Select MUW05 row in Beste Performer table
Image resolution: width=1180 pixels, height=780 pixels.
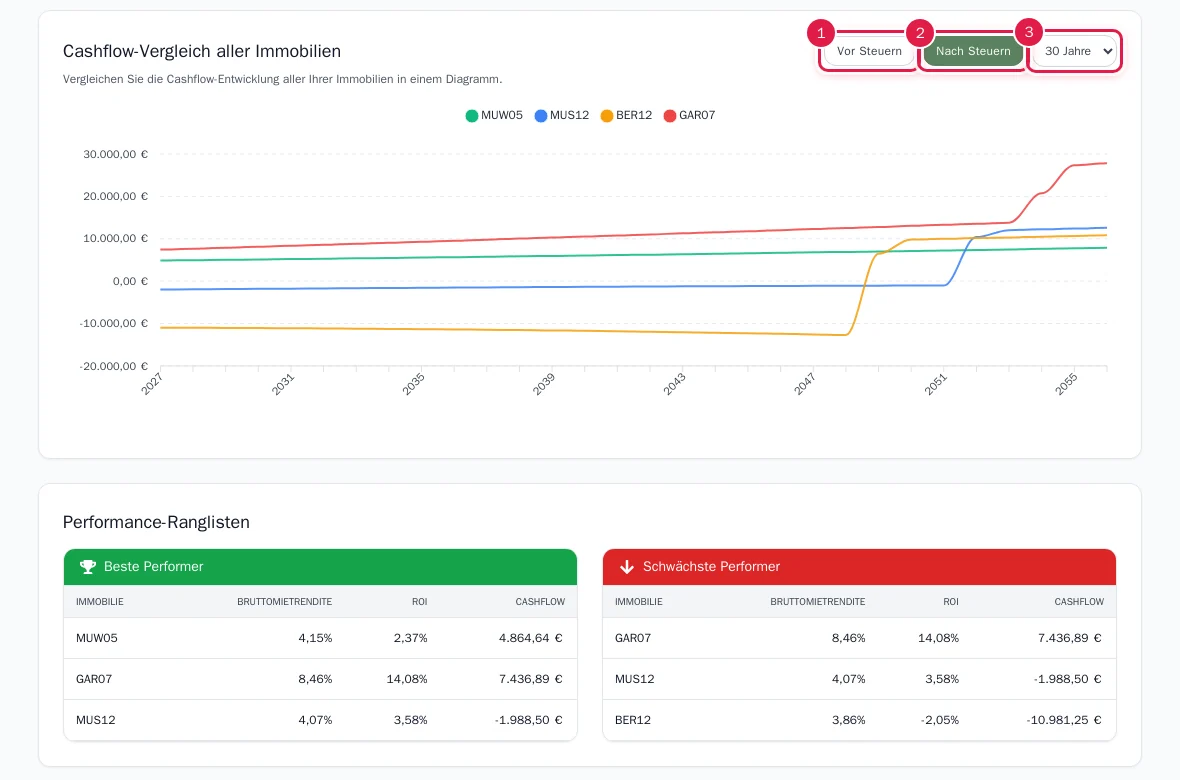point(321,638)
